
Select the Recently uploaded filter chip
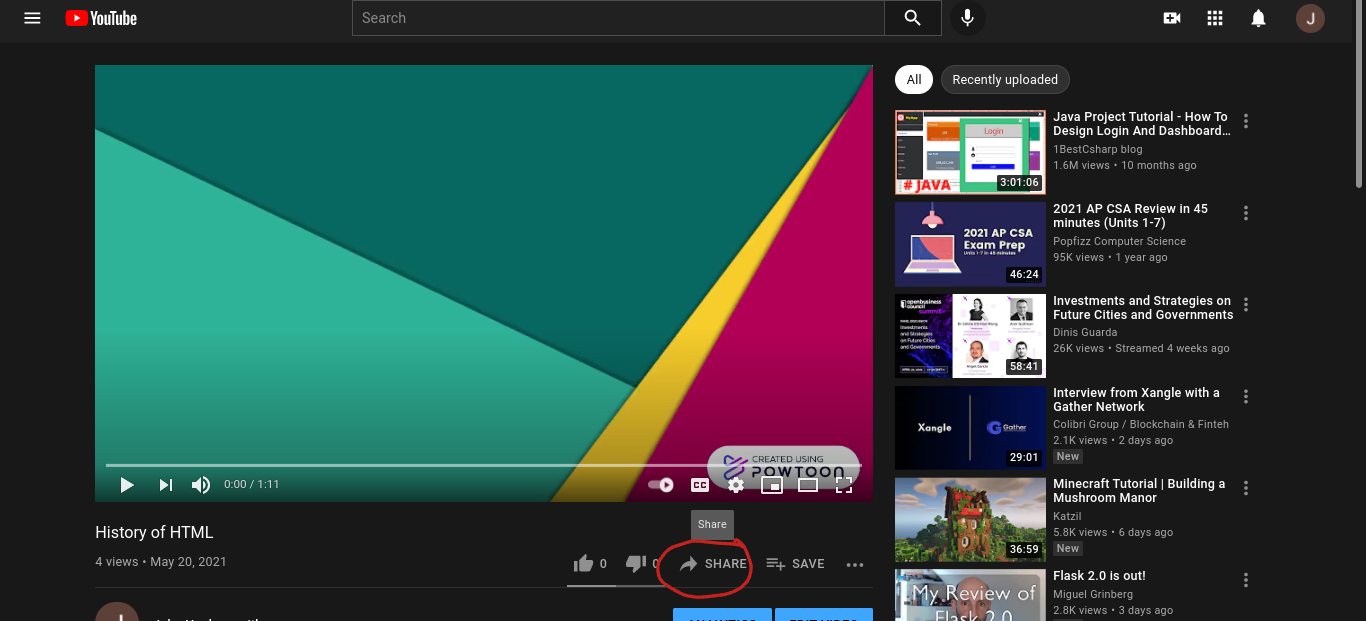[x=1005, y=80]
